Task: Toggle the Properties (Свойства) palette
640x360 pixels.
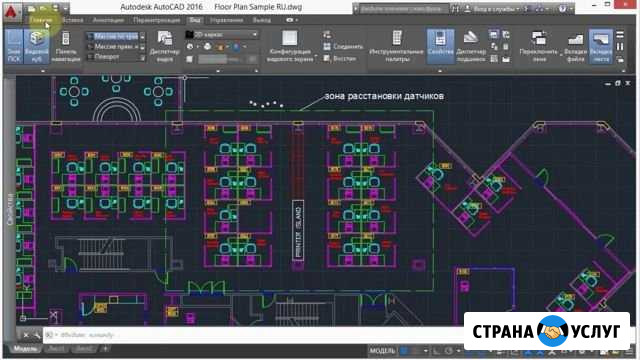Action: click(440, 47)
